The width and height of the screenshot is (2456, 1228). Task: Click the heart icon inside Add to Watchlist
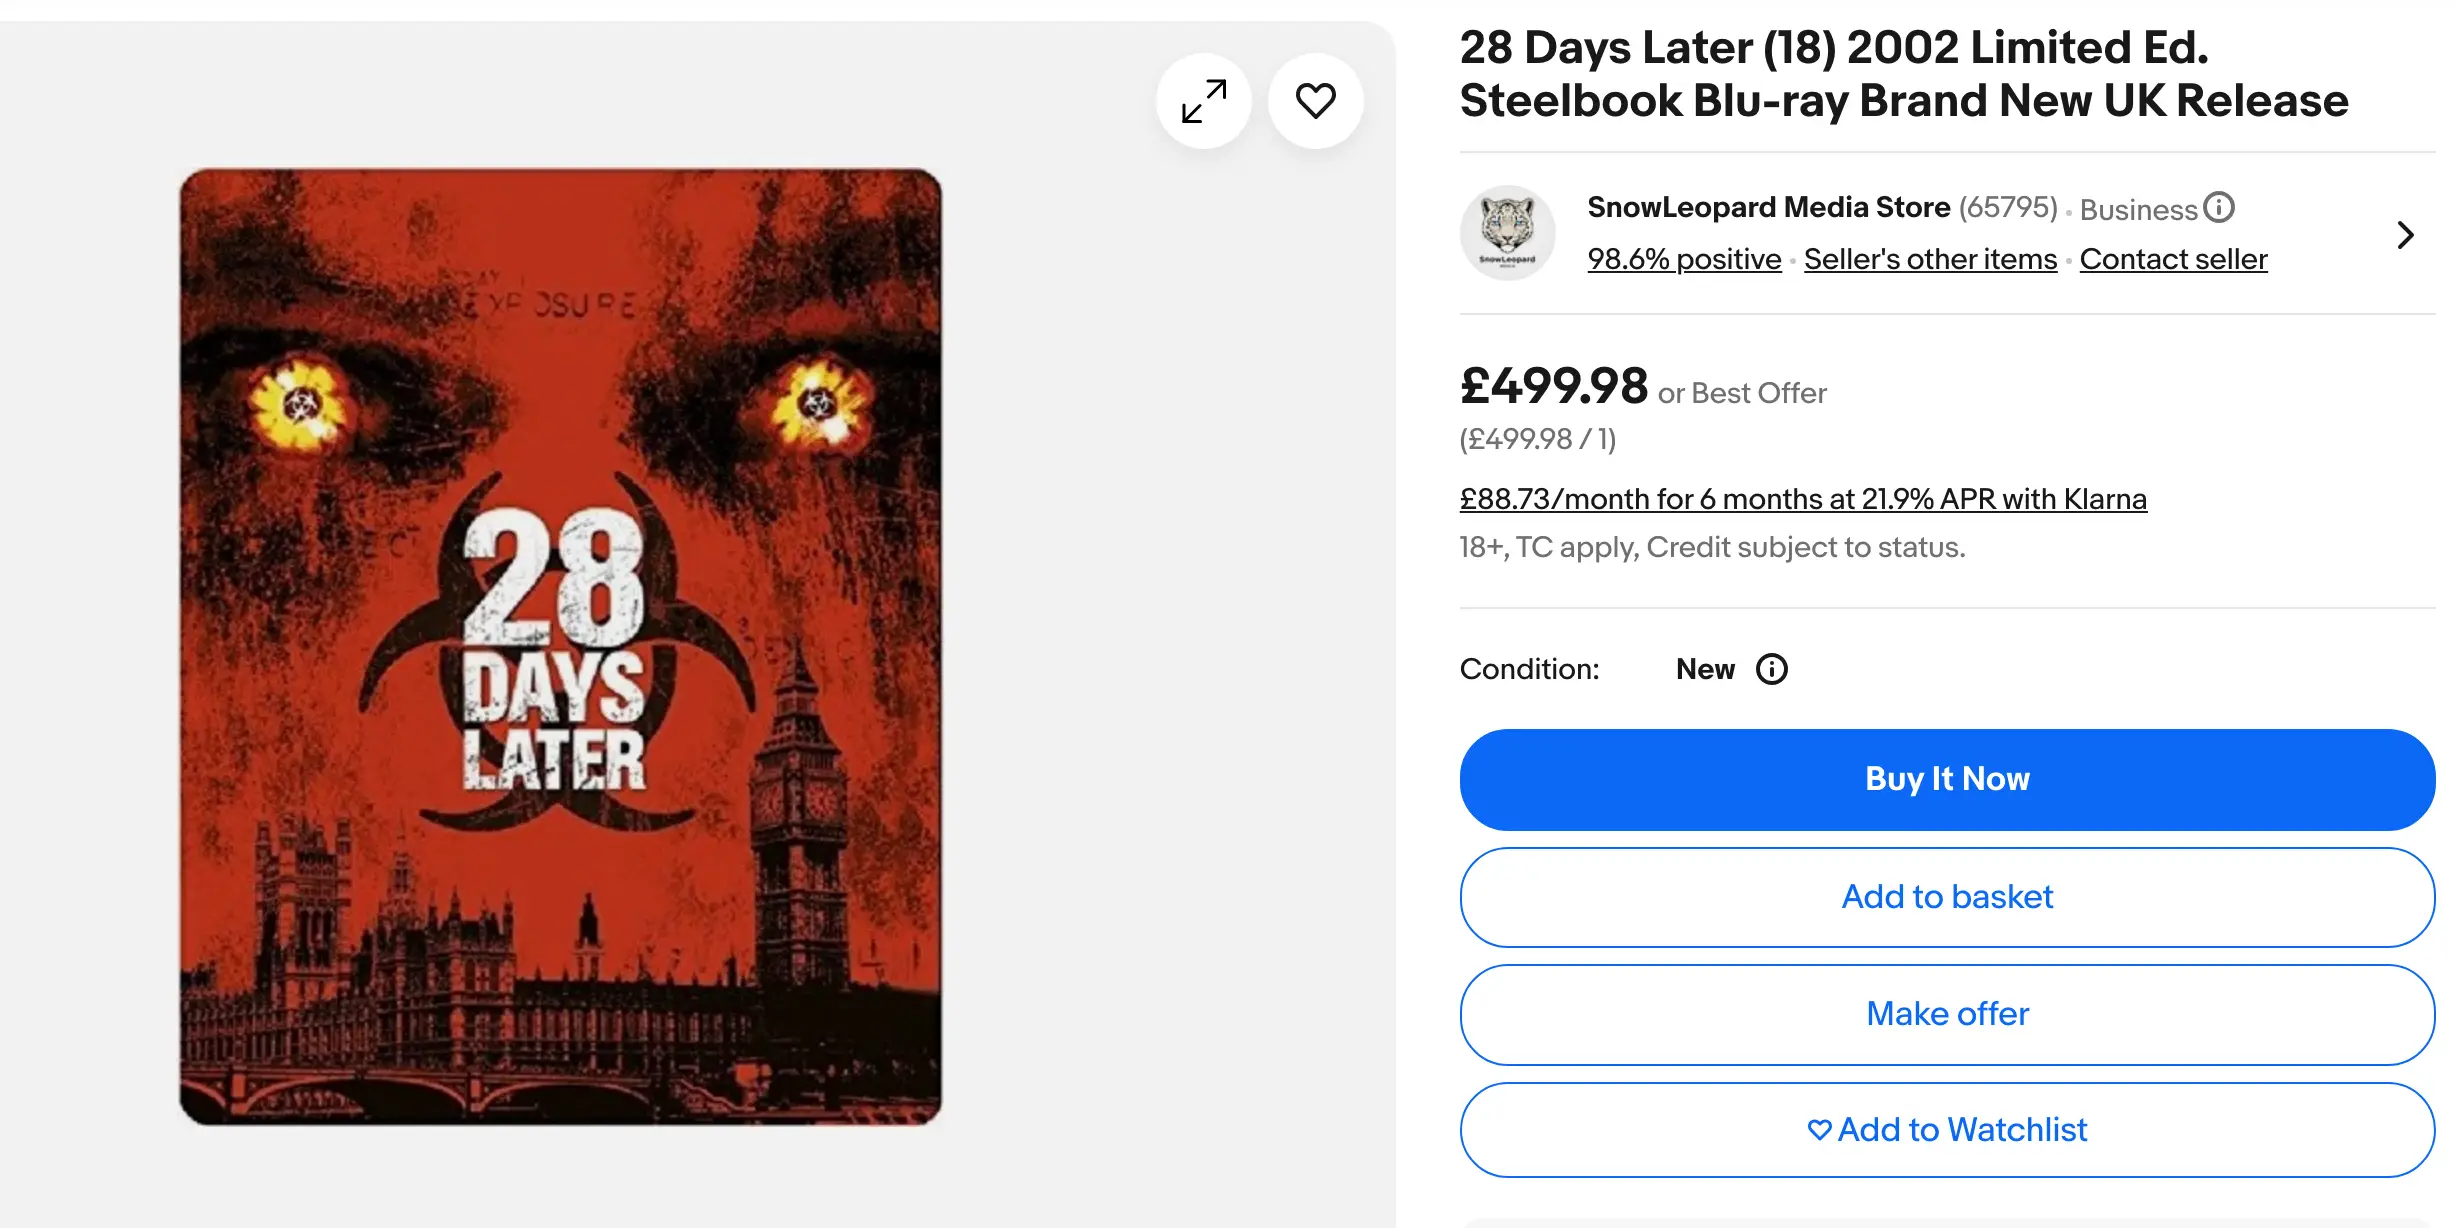pyautogui.click(x=1820, y=1130)
